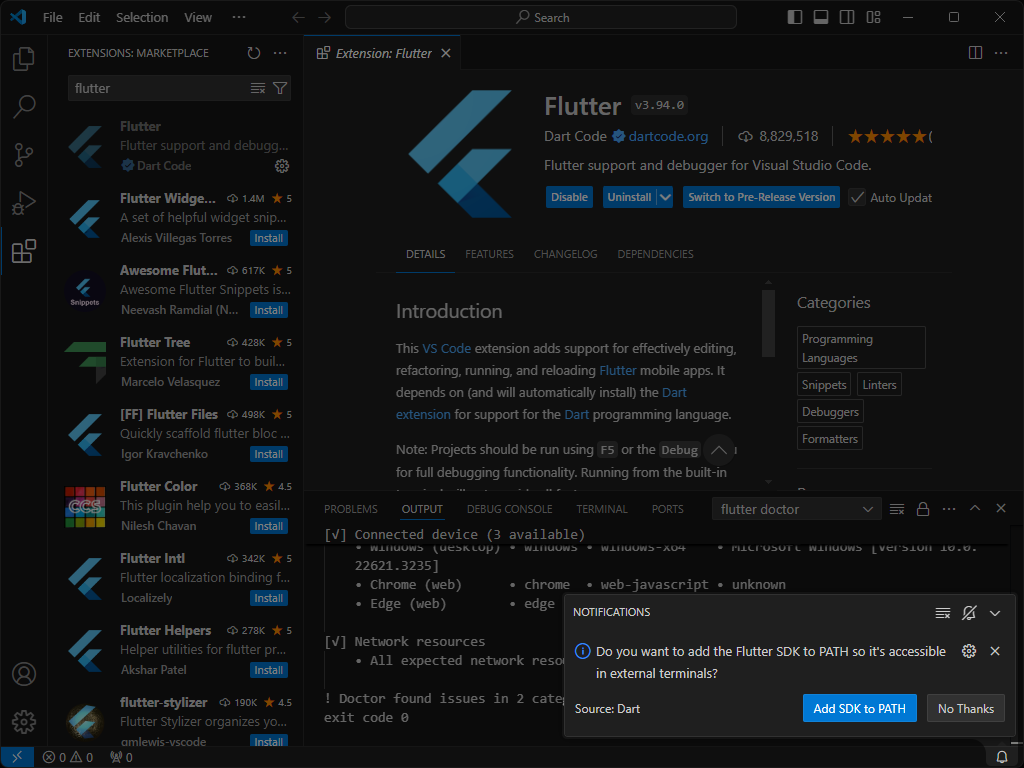
Task: Open Source Control view
Action: pyautogui.click(x=24, y=155)
